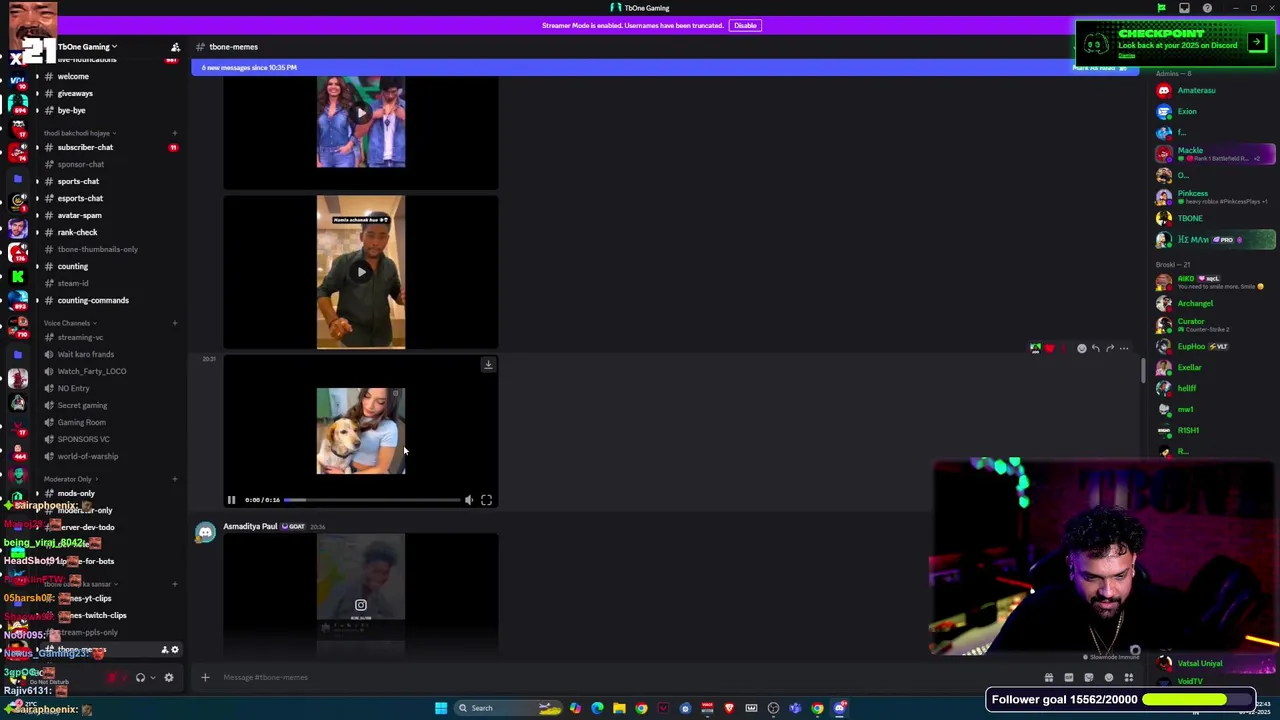1280x720 pixels.
Task: Play the top video thumbnail of two people
Action: [361, 113]
